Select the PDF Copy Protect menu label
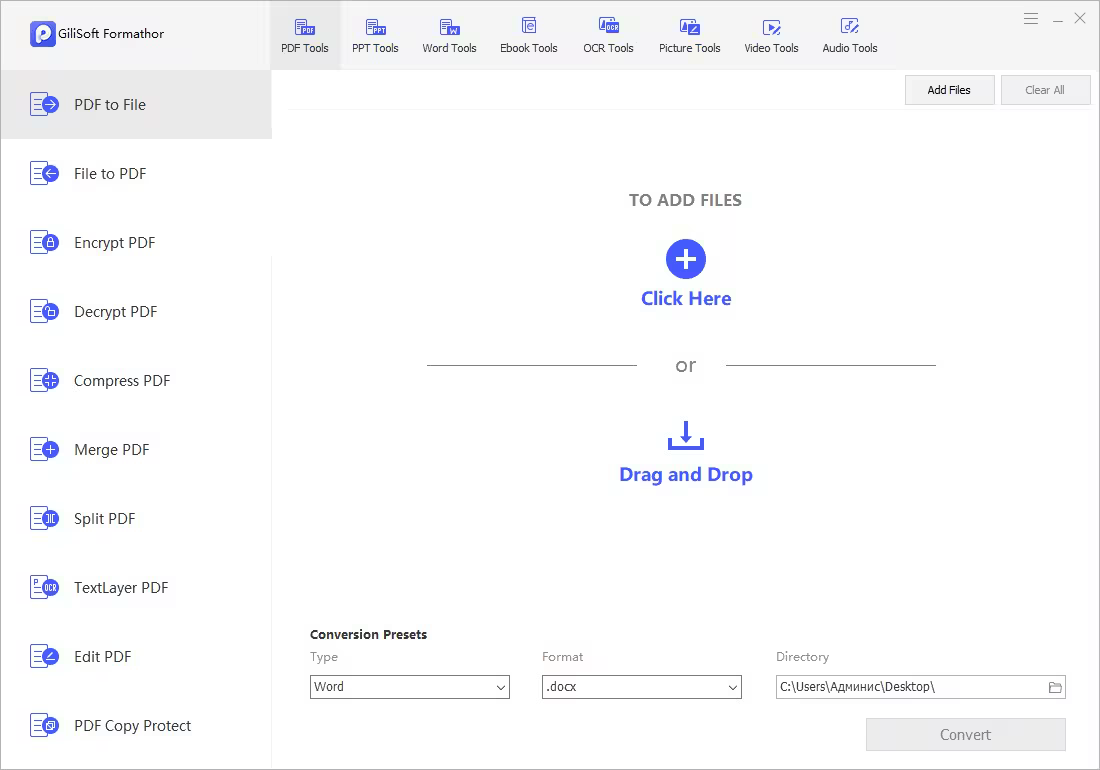This screenshot has width=1100, height=770. tap(133, 727)
